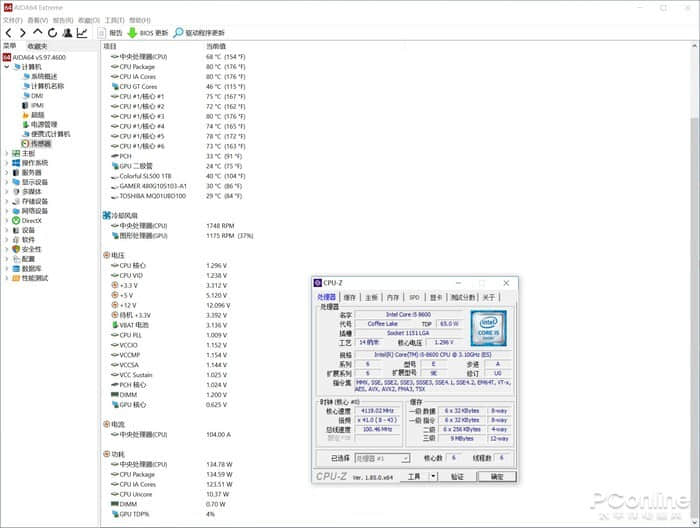Click the 冷却风扇 fan section icon
Image resolution: width=700 pixels, height=528 pixels.
(107, 216)
